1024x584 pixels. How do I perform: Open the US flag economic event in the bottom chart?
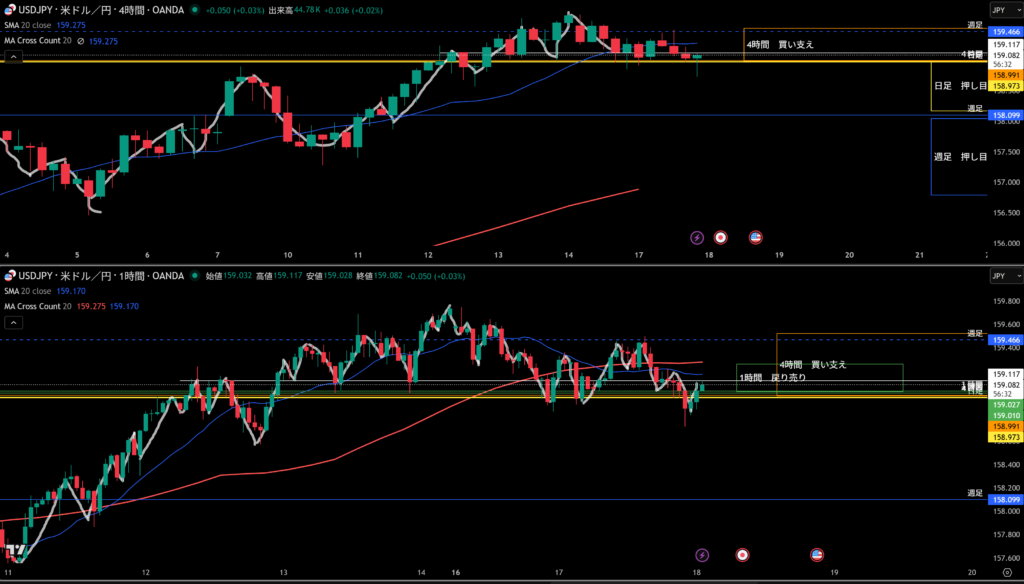pos(816,554)
